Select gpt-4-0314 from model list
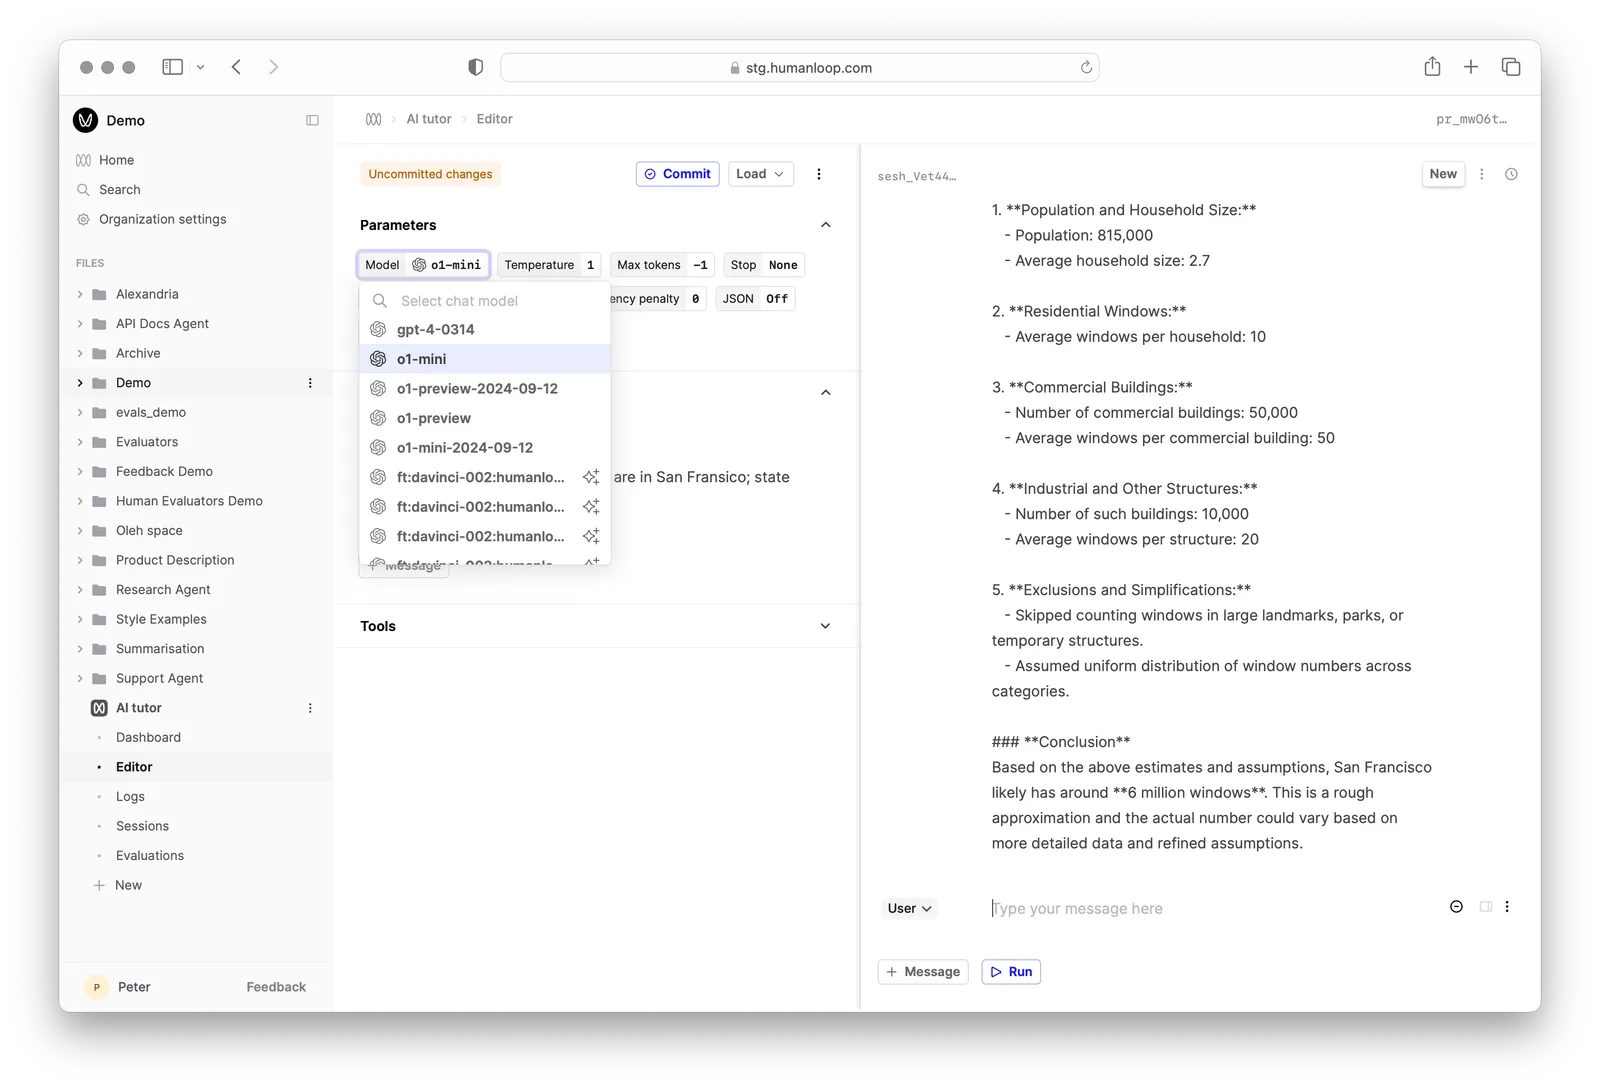The height and width of the screenshot is (1090, 1600). [x=485, y=329]
